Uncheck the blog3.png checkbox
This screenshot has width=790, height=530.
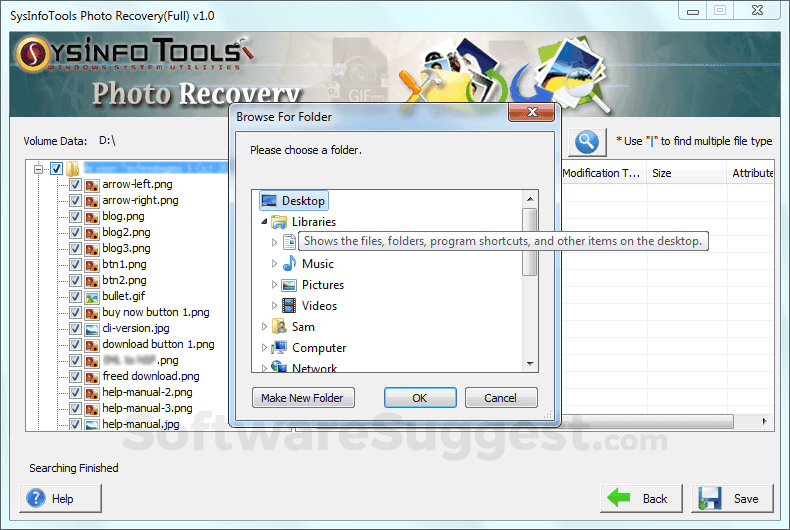pyautogui.click(x=75, y=249)
